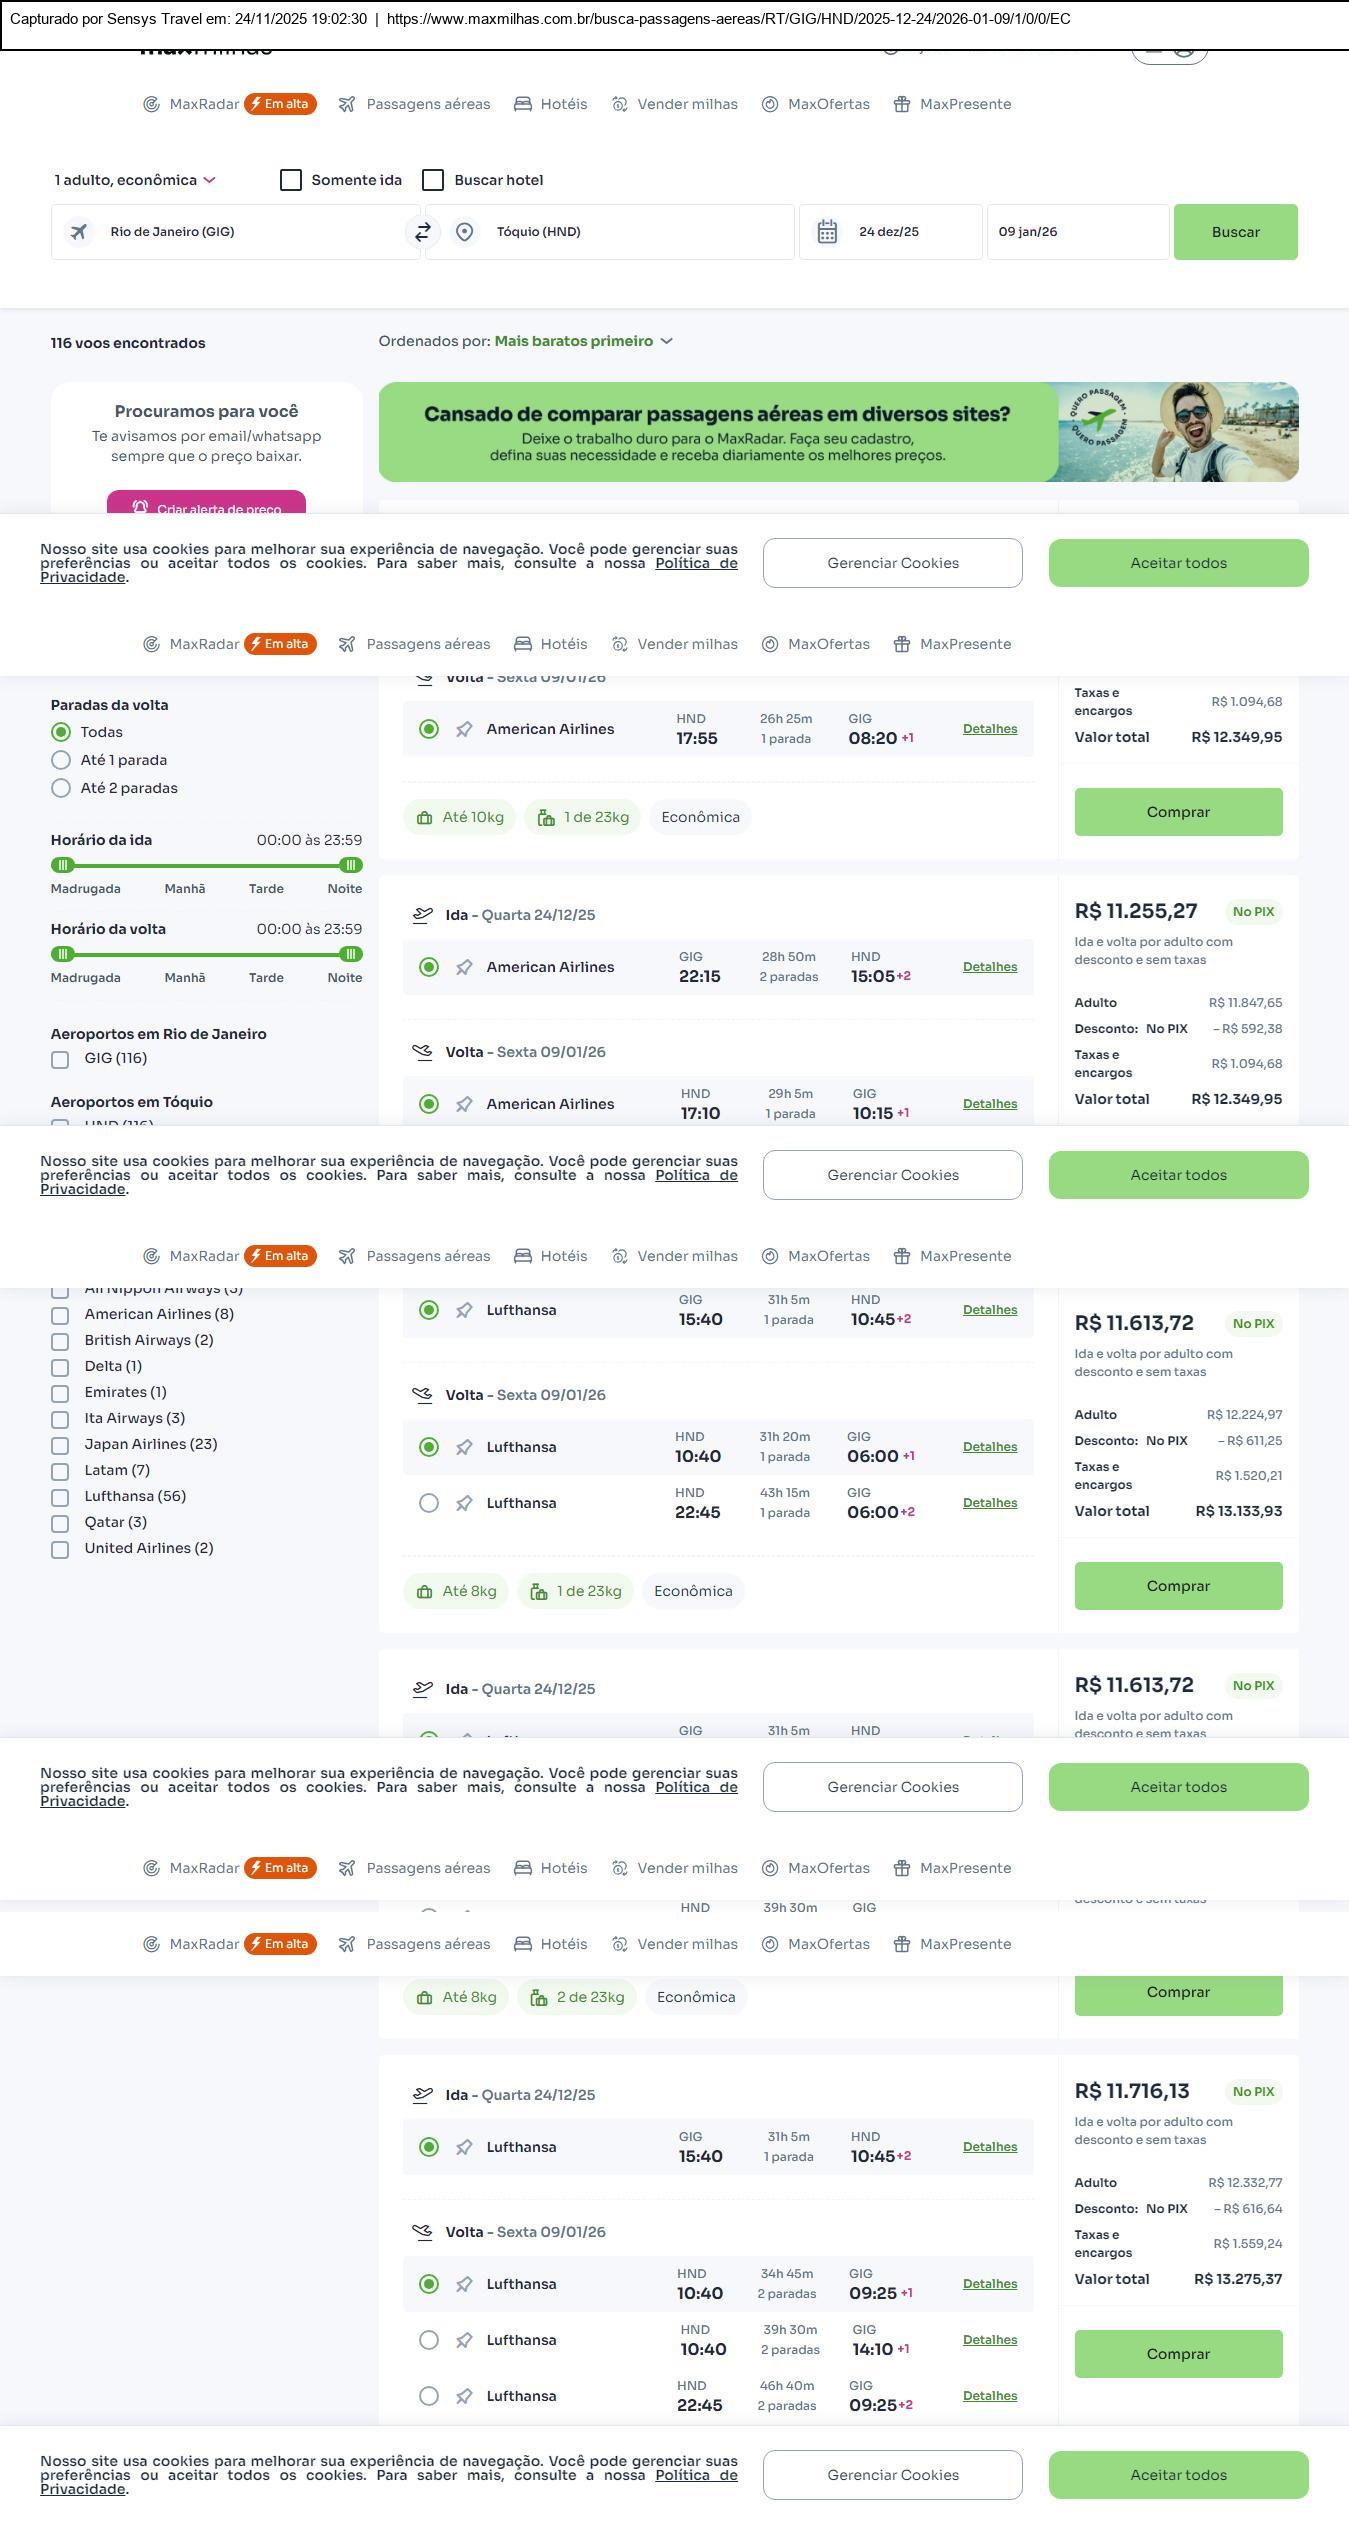Image resolution: width=1349 pixels, height=2524 pixels.
Task: Click left handle of 'Horário da ida' slider
Action: (62, 865)
